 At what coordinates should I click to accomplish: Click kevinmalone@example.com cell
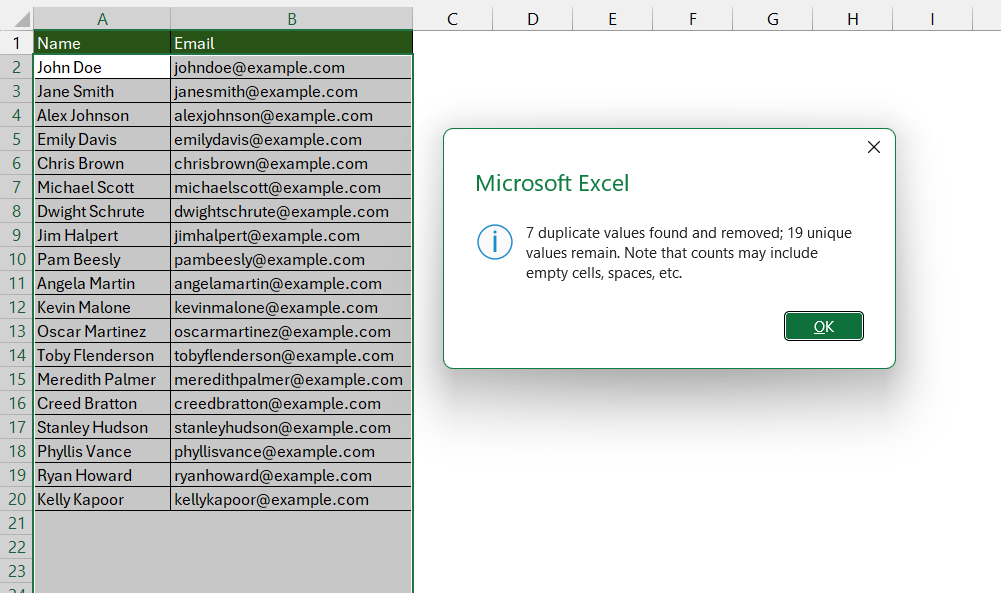click(x=292, y=307)
